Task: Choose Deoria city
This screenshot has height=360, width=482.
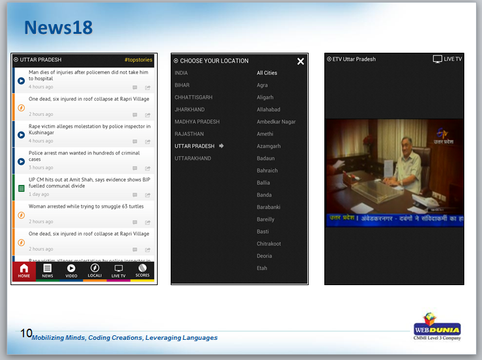Action: 264,256
